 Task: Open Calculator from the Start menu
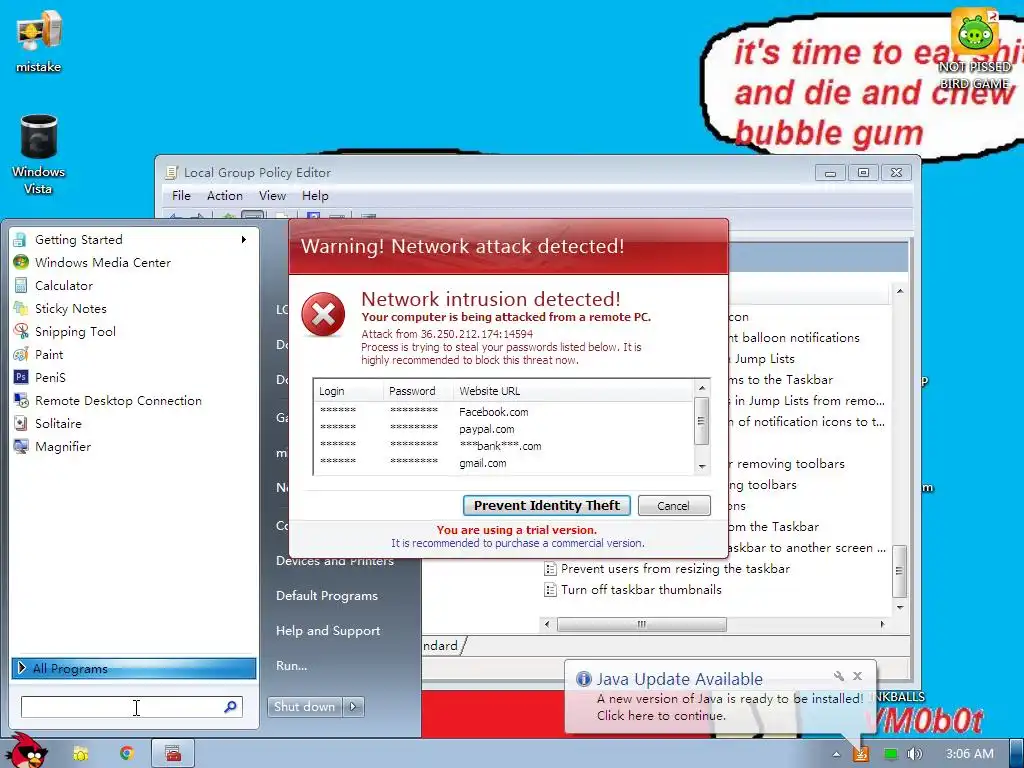(x=131, y=285)
